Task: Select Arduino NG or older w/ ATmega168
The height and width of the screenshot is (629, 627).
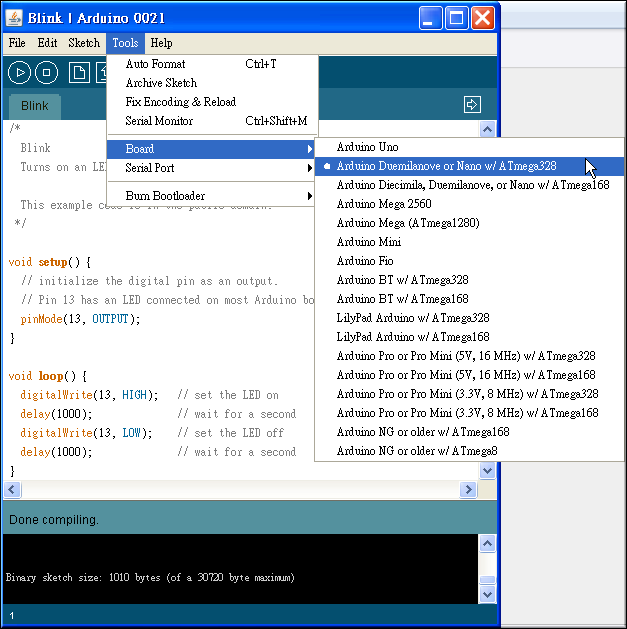Action: click(469, 432)
